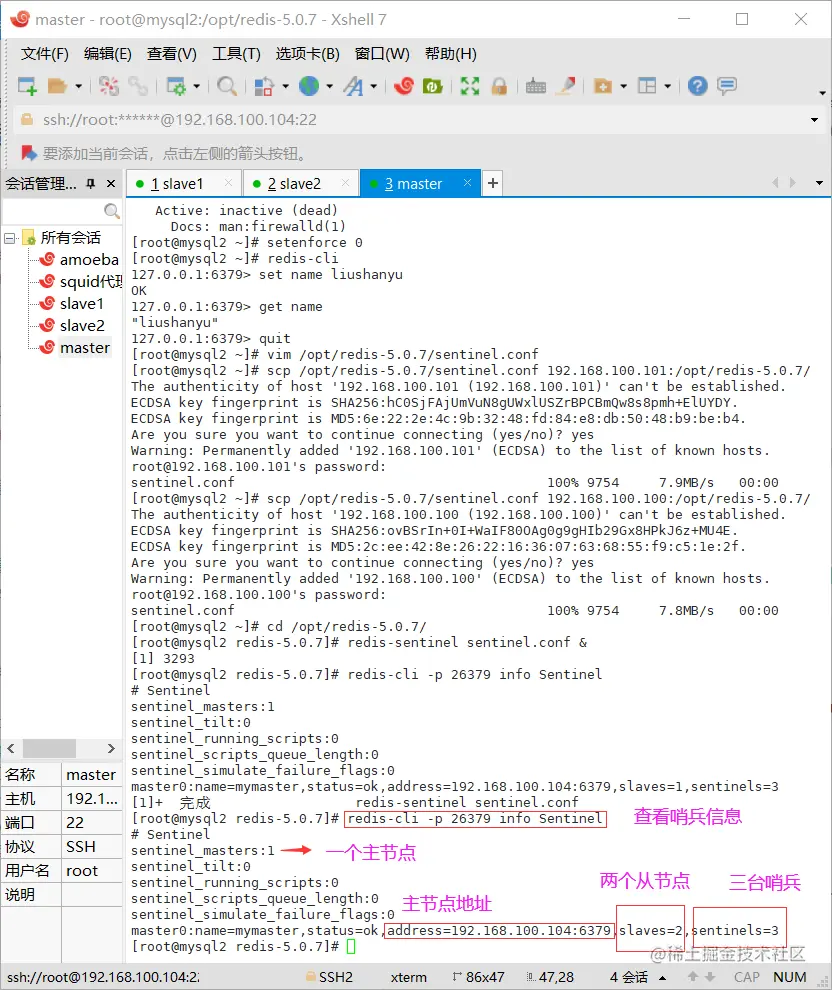Click the New Session toolbar icon
Screen dimensions: 832x990
click(x=27, y=86)
